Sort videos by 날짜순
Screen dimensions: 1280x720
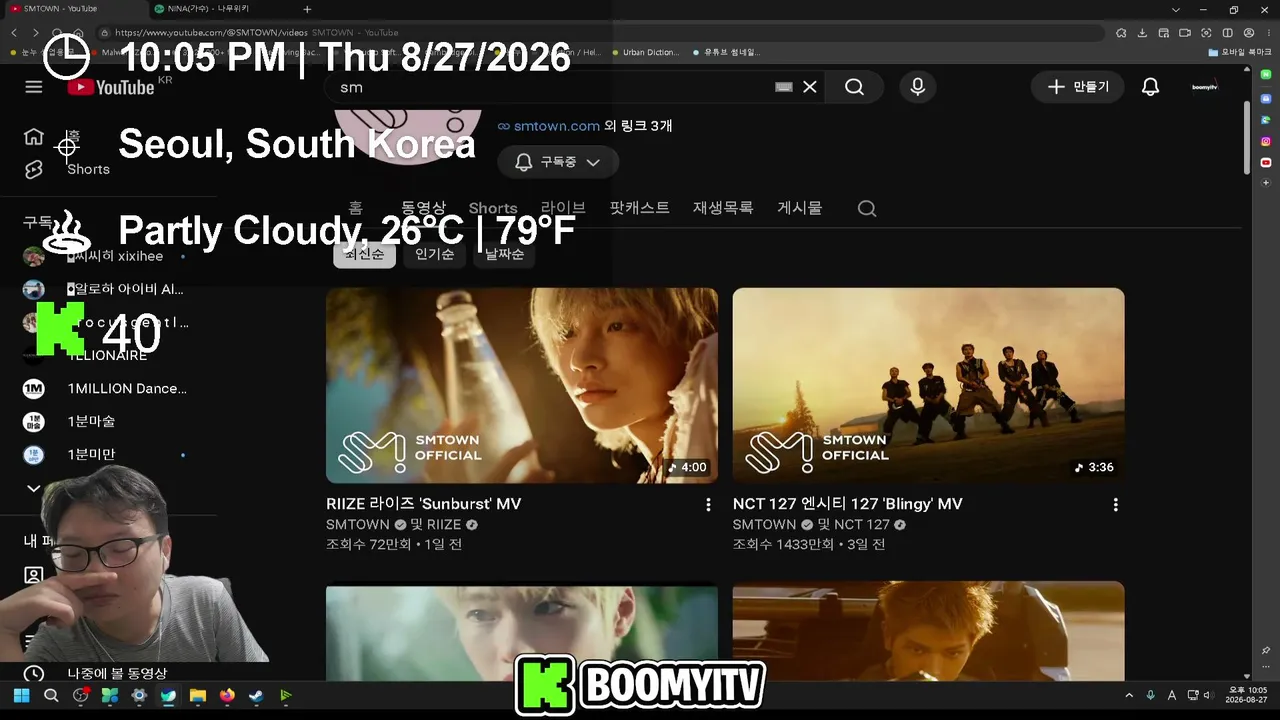pos(505,254)
